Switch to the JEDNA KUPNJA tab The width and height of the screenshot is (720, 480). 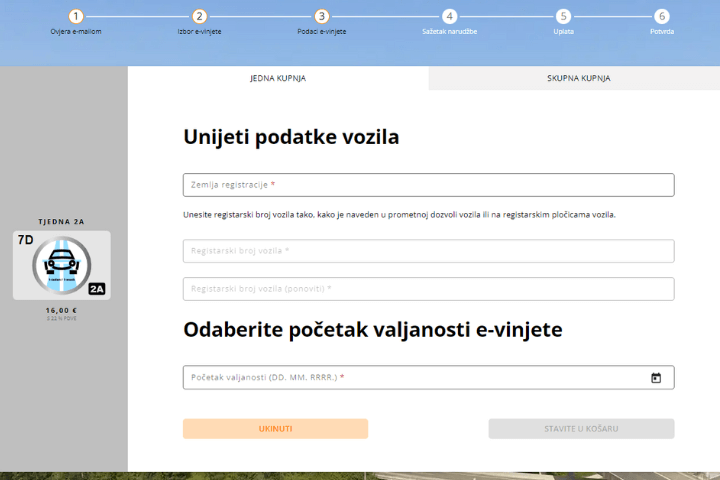[x=278, y=78]
